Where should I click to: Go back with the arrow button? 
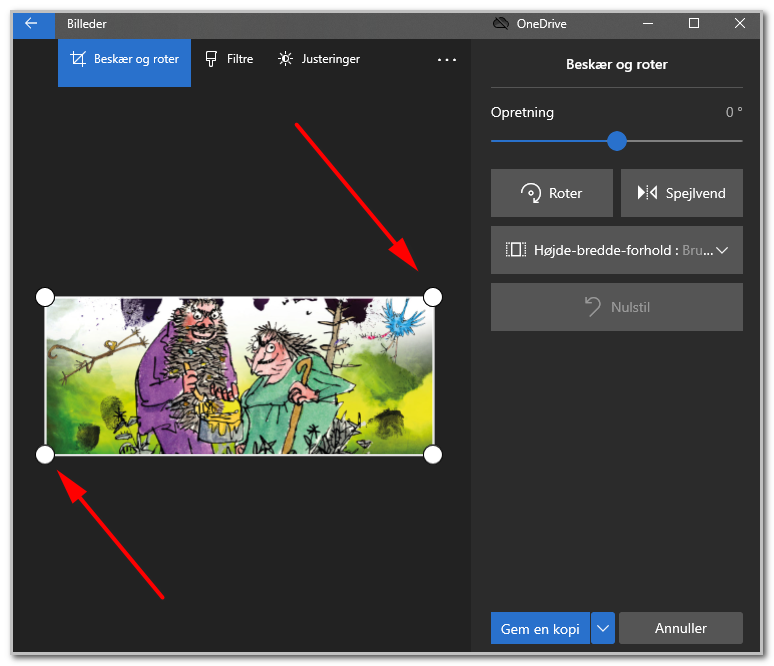(34, 24)
